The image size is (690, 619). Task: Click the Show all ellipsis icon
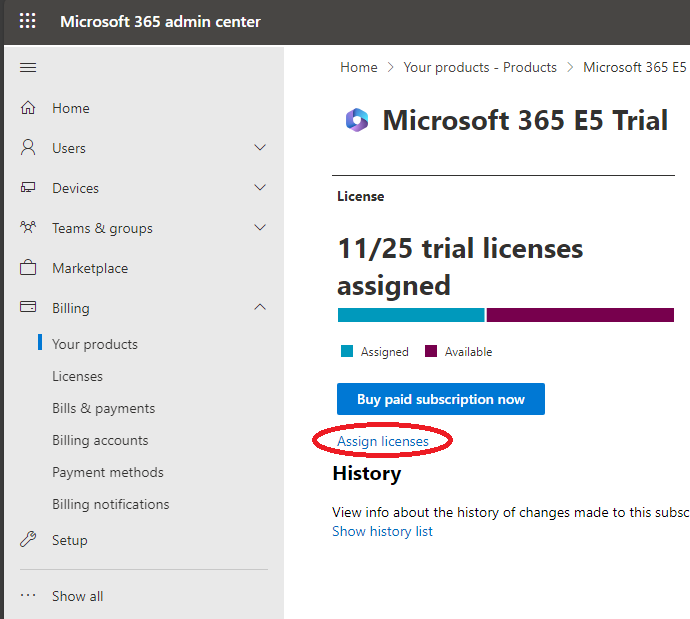[x=28, y=596]
